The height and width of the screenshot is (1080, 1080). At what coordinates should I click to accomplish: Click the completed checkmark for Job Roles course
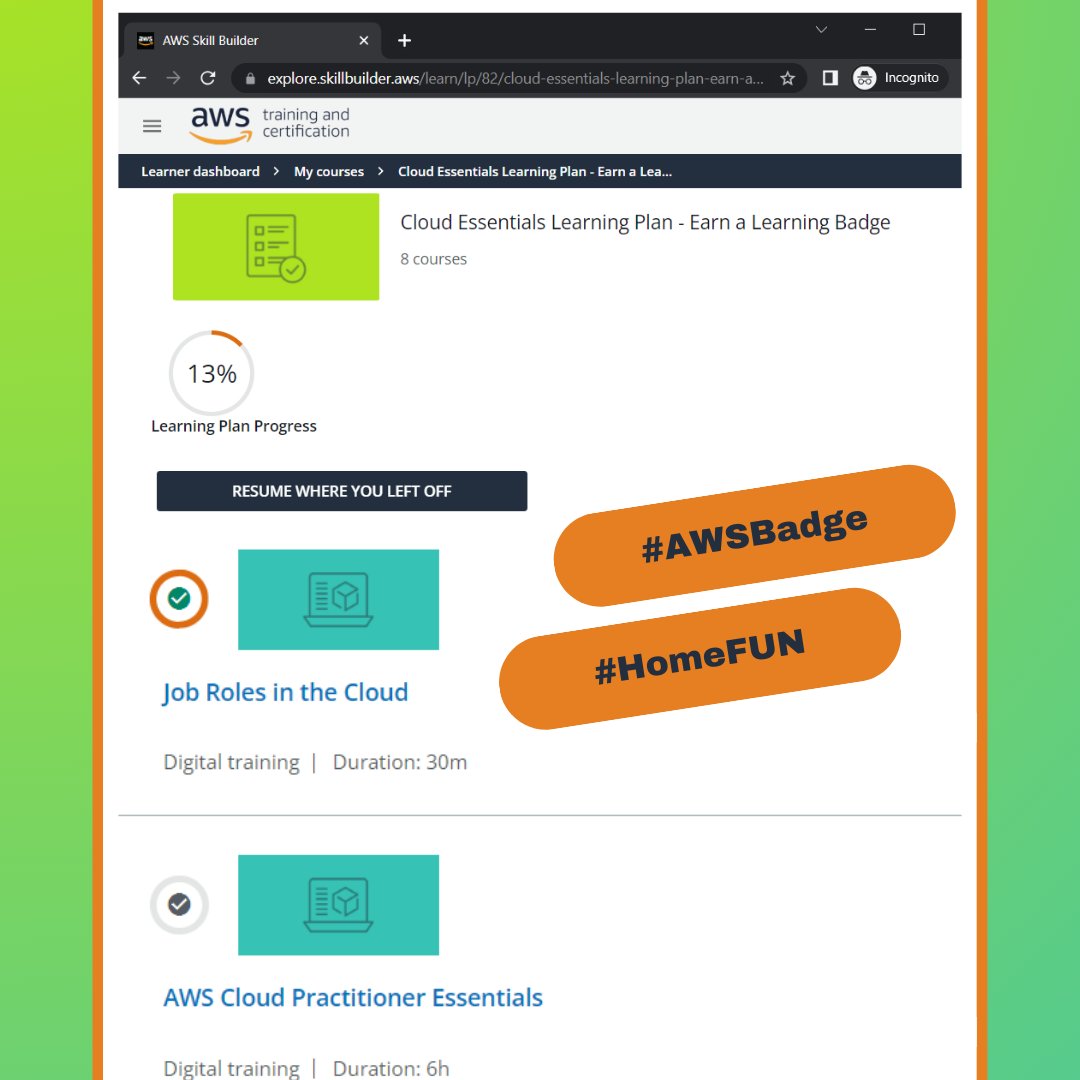tap(179, 599)
